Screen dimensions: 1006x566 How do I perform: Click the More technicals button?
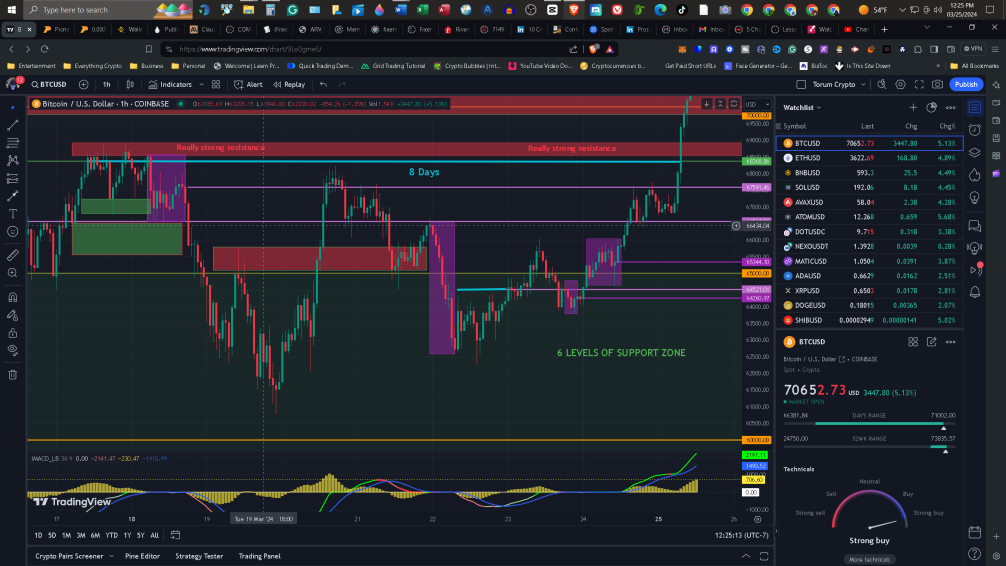pyautogui.click(x=869, y=560)
